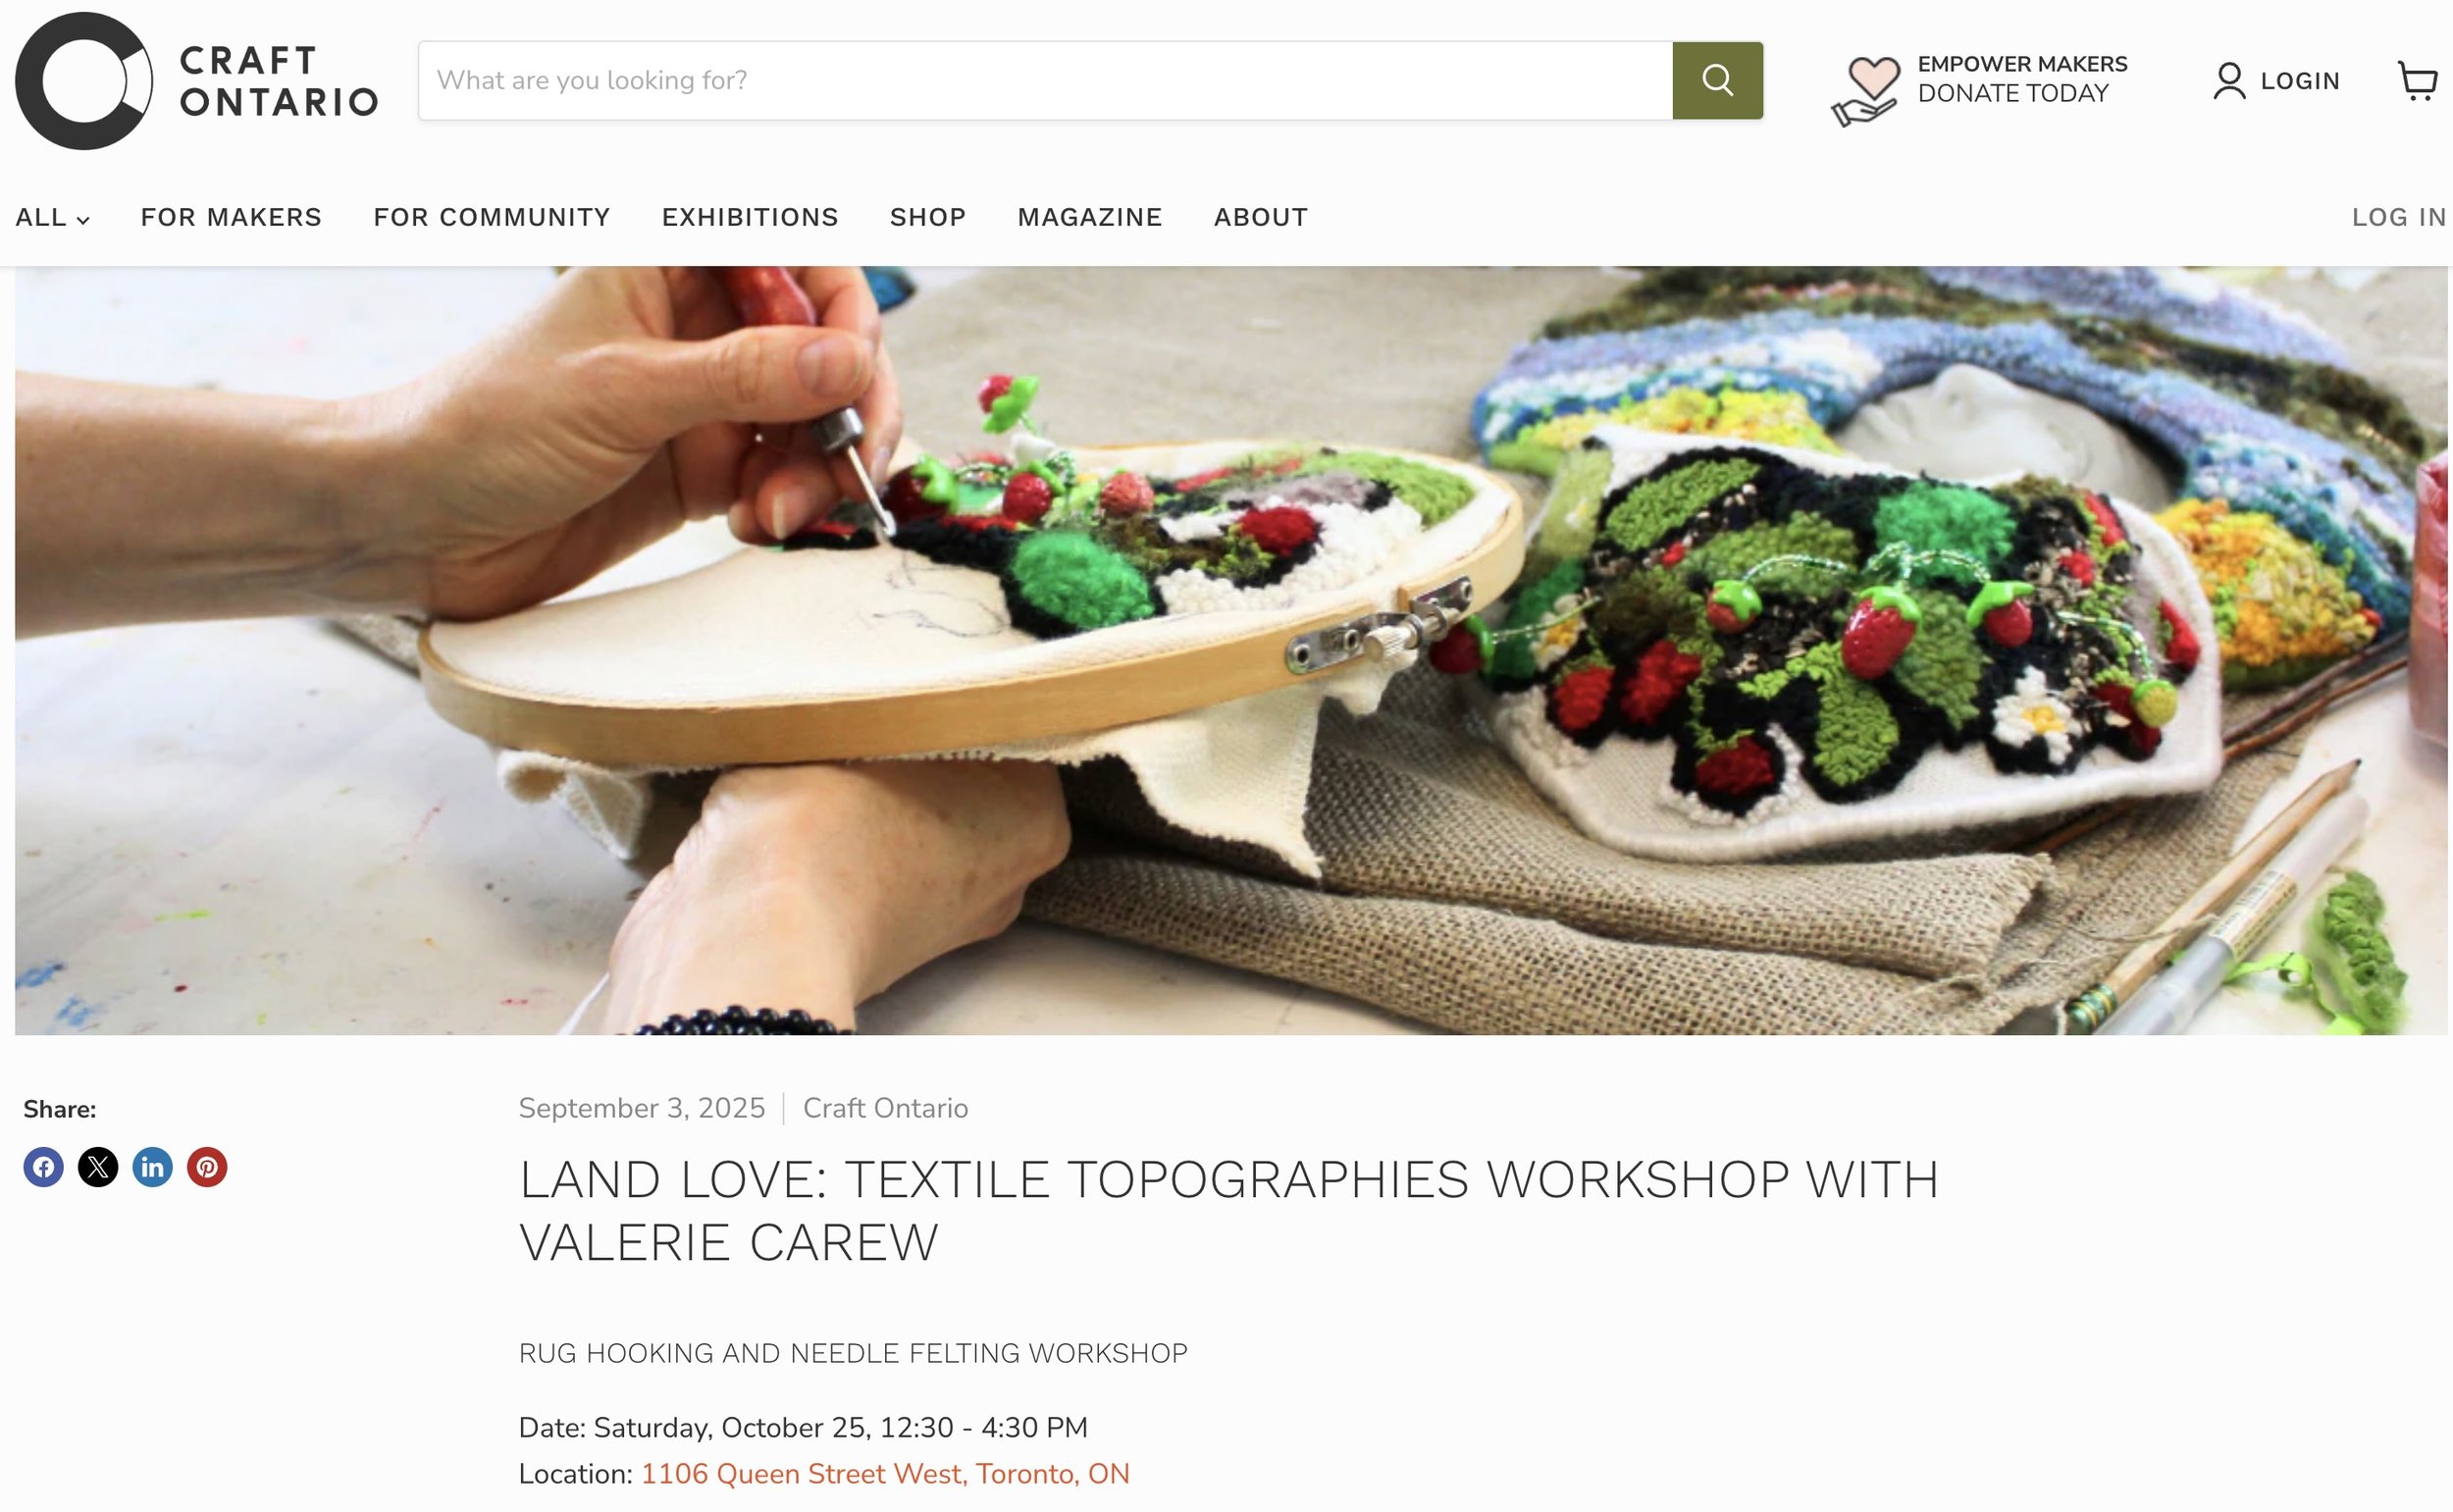Click the Craft Ontario circular logo
2453x1512 pixels.
[x=84, y=81]
